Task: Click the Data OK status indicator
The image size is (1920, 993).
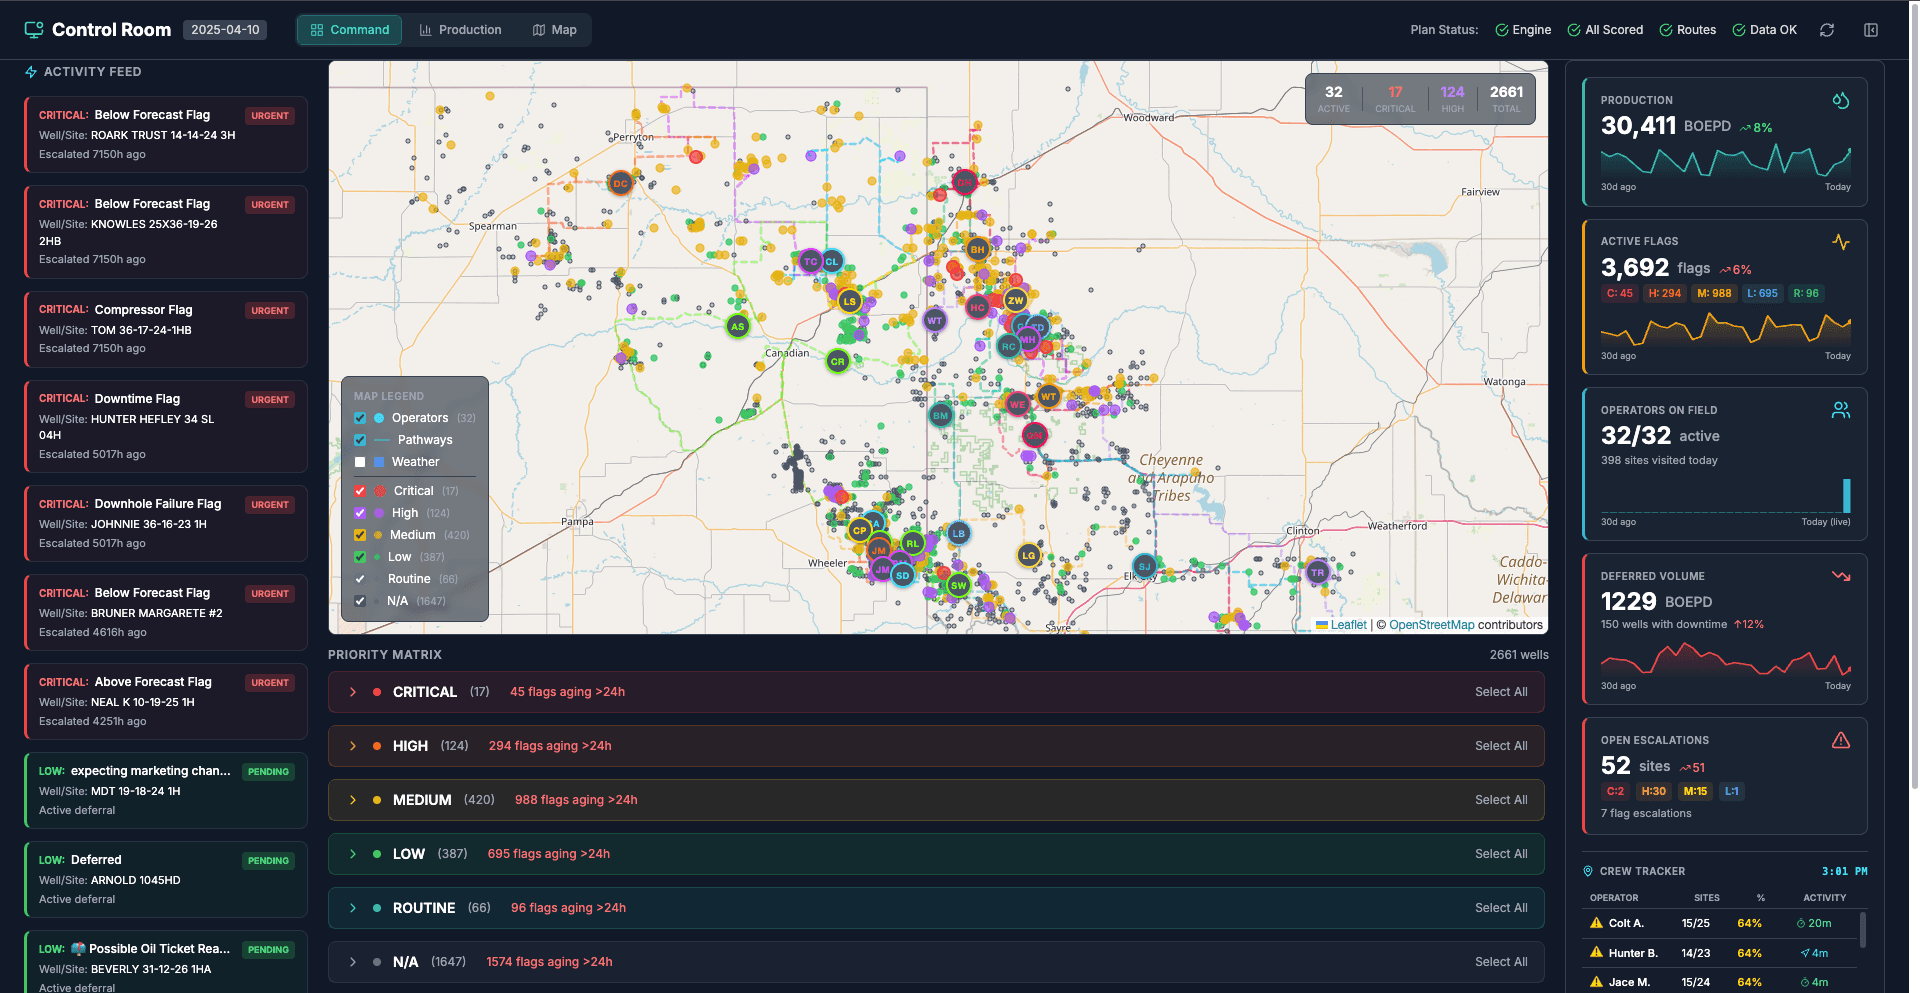Action: [1765, 30]
